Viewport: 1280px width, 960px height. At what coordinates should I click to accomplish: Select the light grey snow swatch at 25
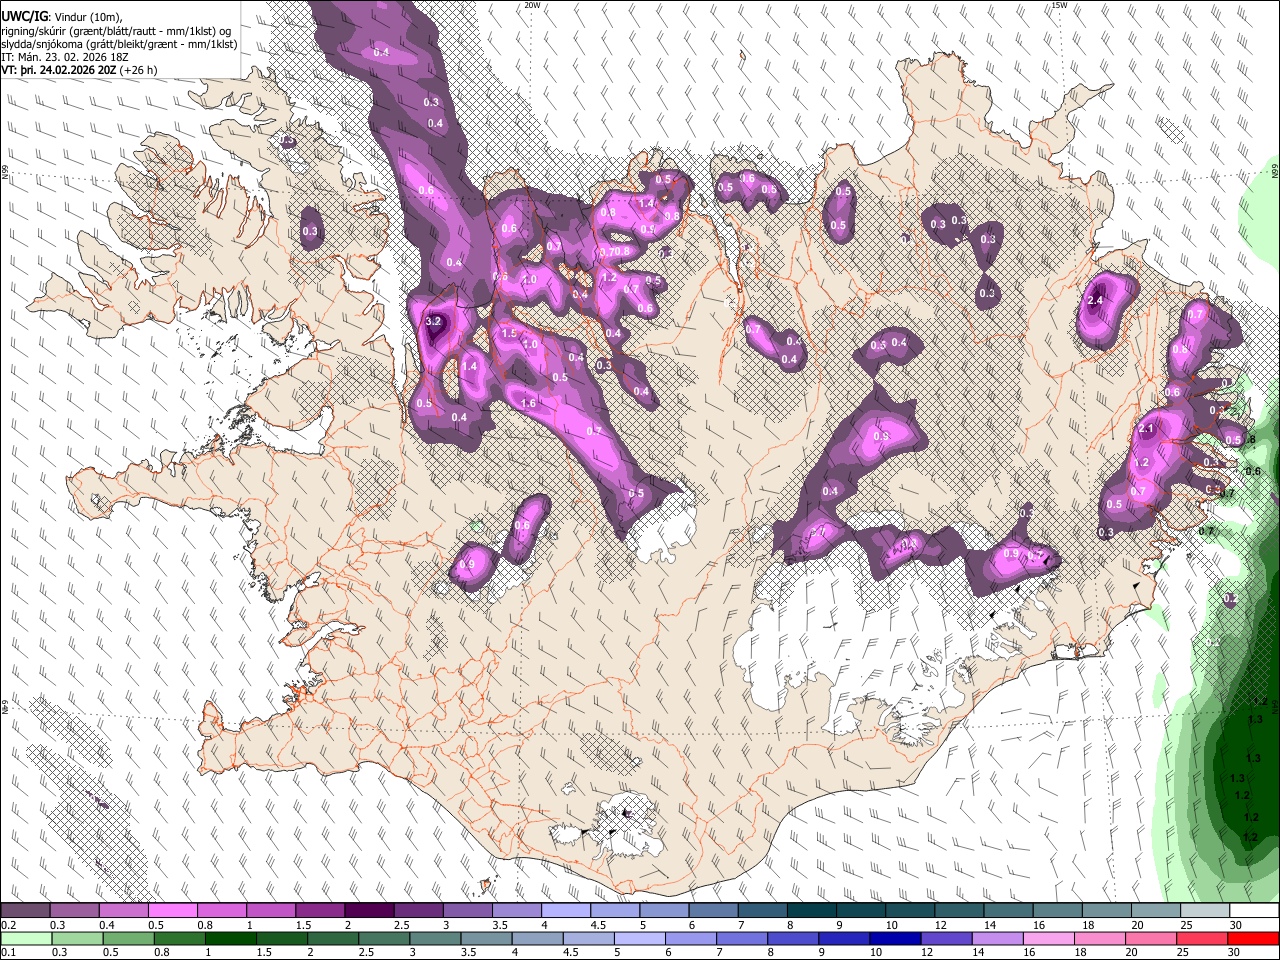point(1204,911)
